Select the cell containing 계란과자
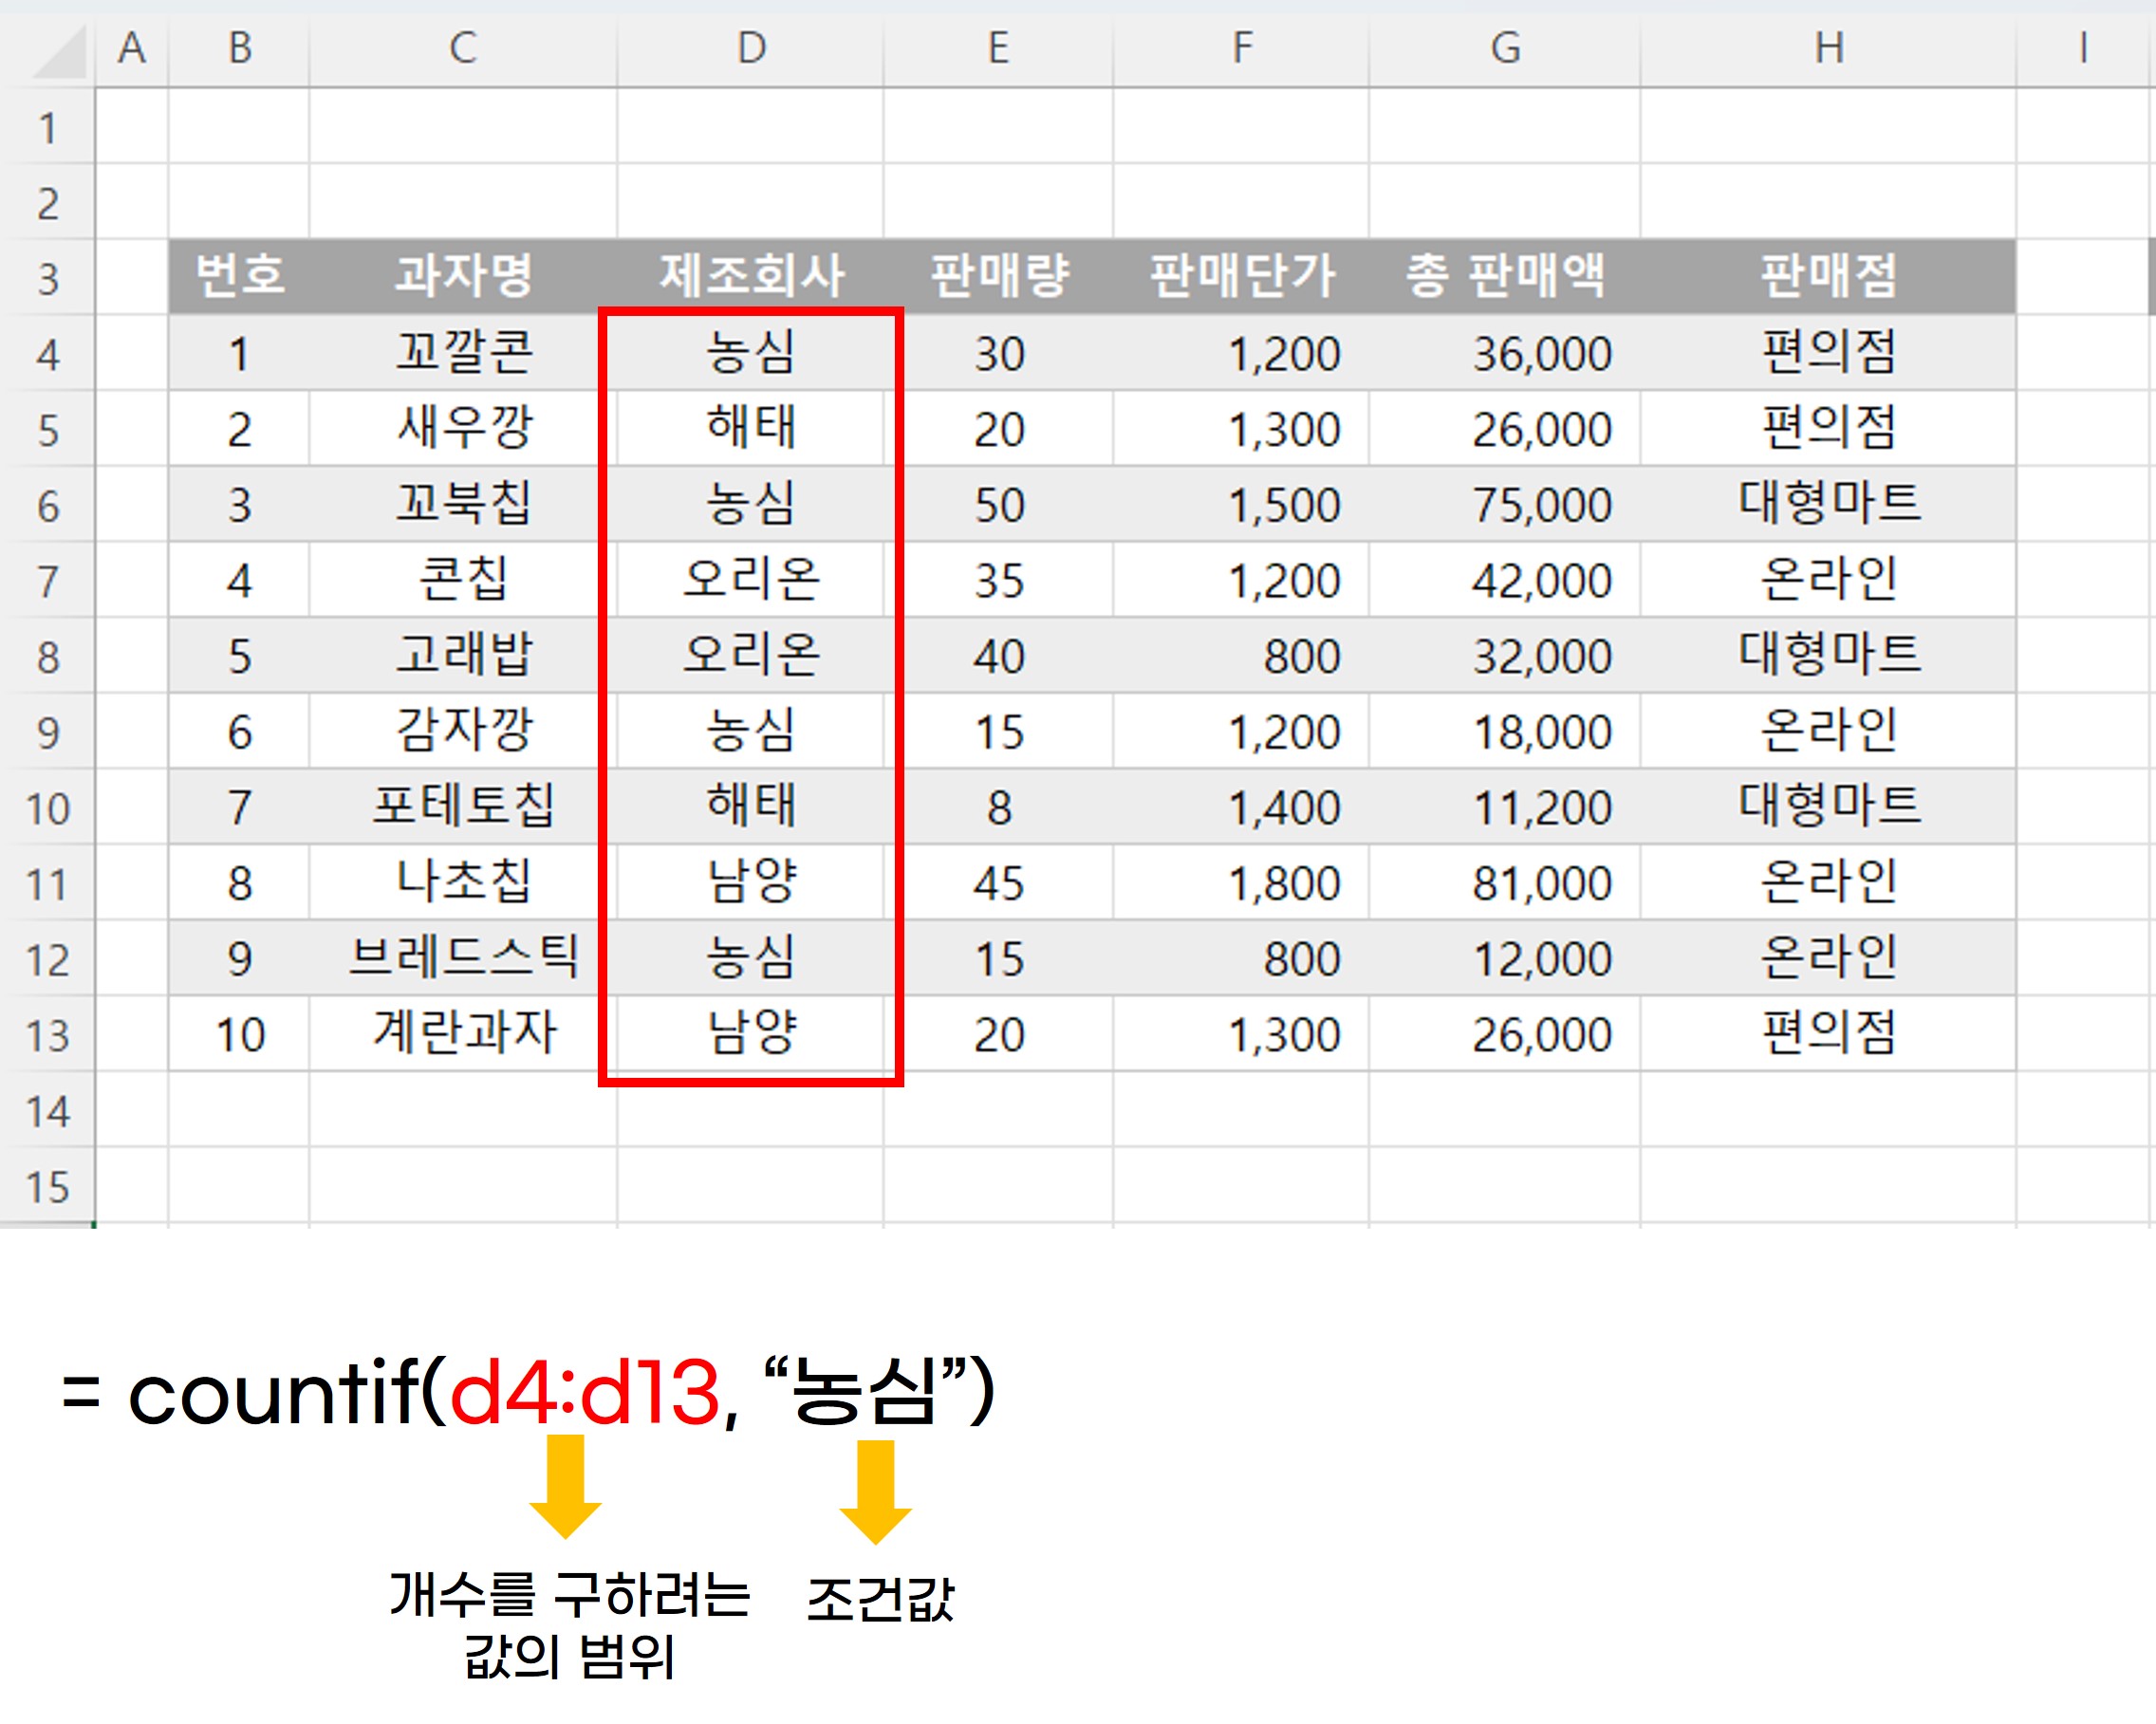 pos(463,1033)
